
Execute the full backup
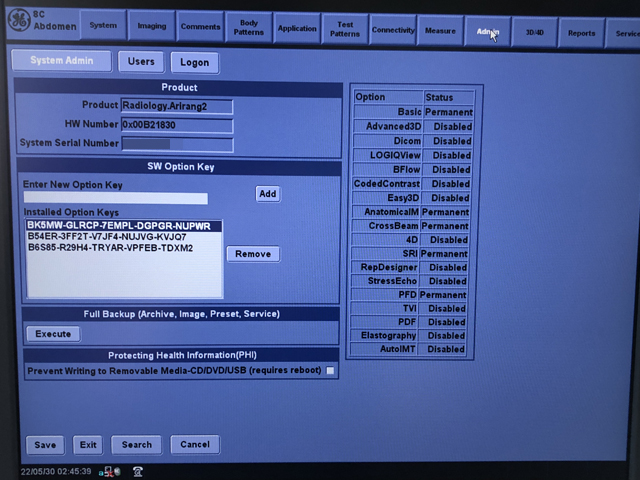tap(53, 334)
